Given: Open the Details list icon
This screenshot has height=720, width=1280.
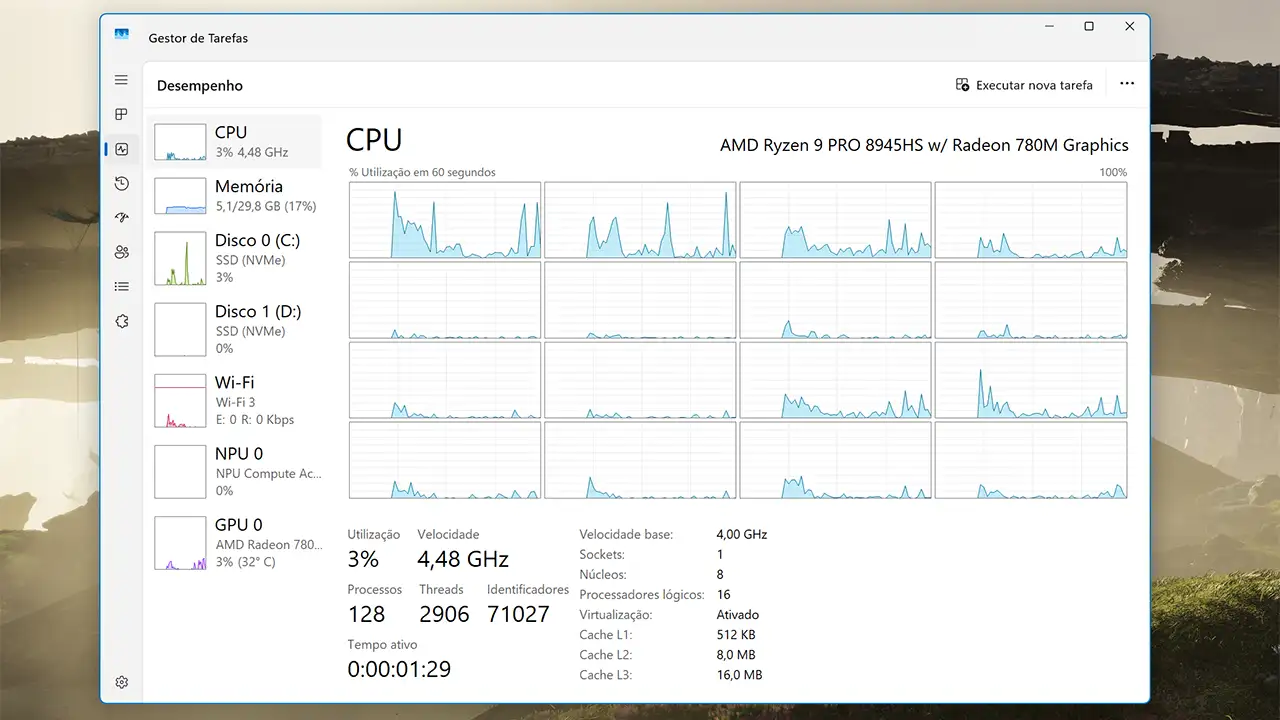Looking at the screenshot, I should 121,287.
